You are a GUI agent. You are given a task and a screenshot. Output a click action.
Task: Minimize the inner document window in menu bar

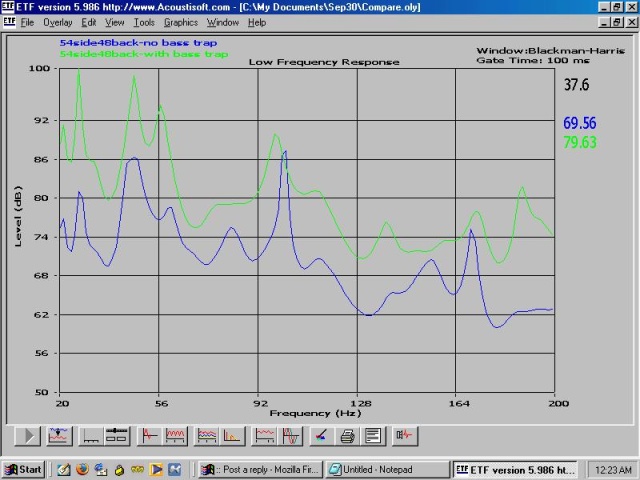pos(604,22)
